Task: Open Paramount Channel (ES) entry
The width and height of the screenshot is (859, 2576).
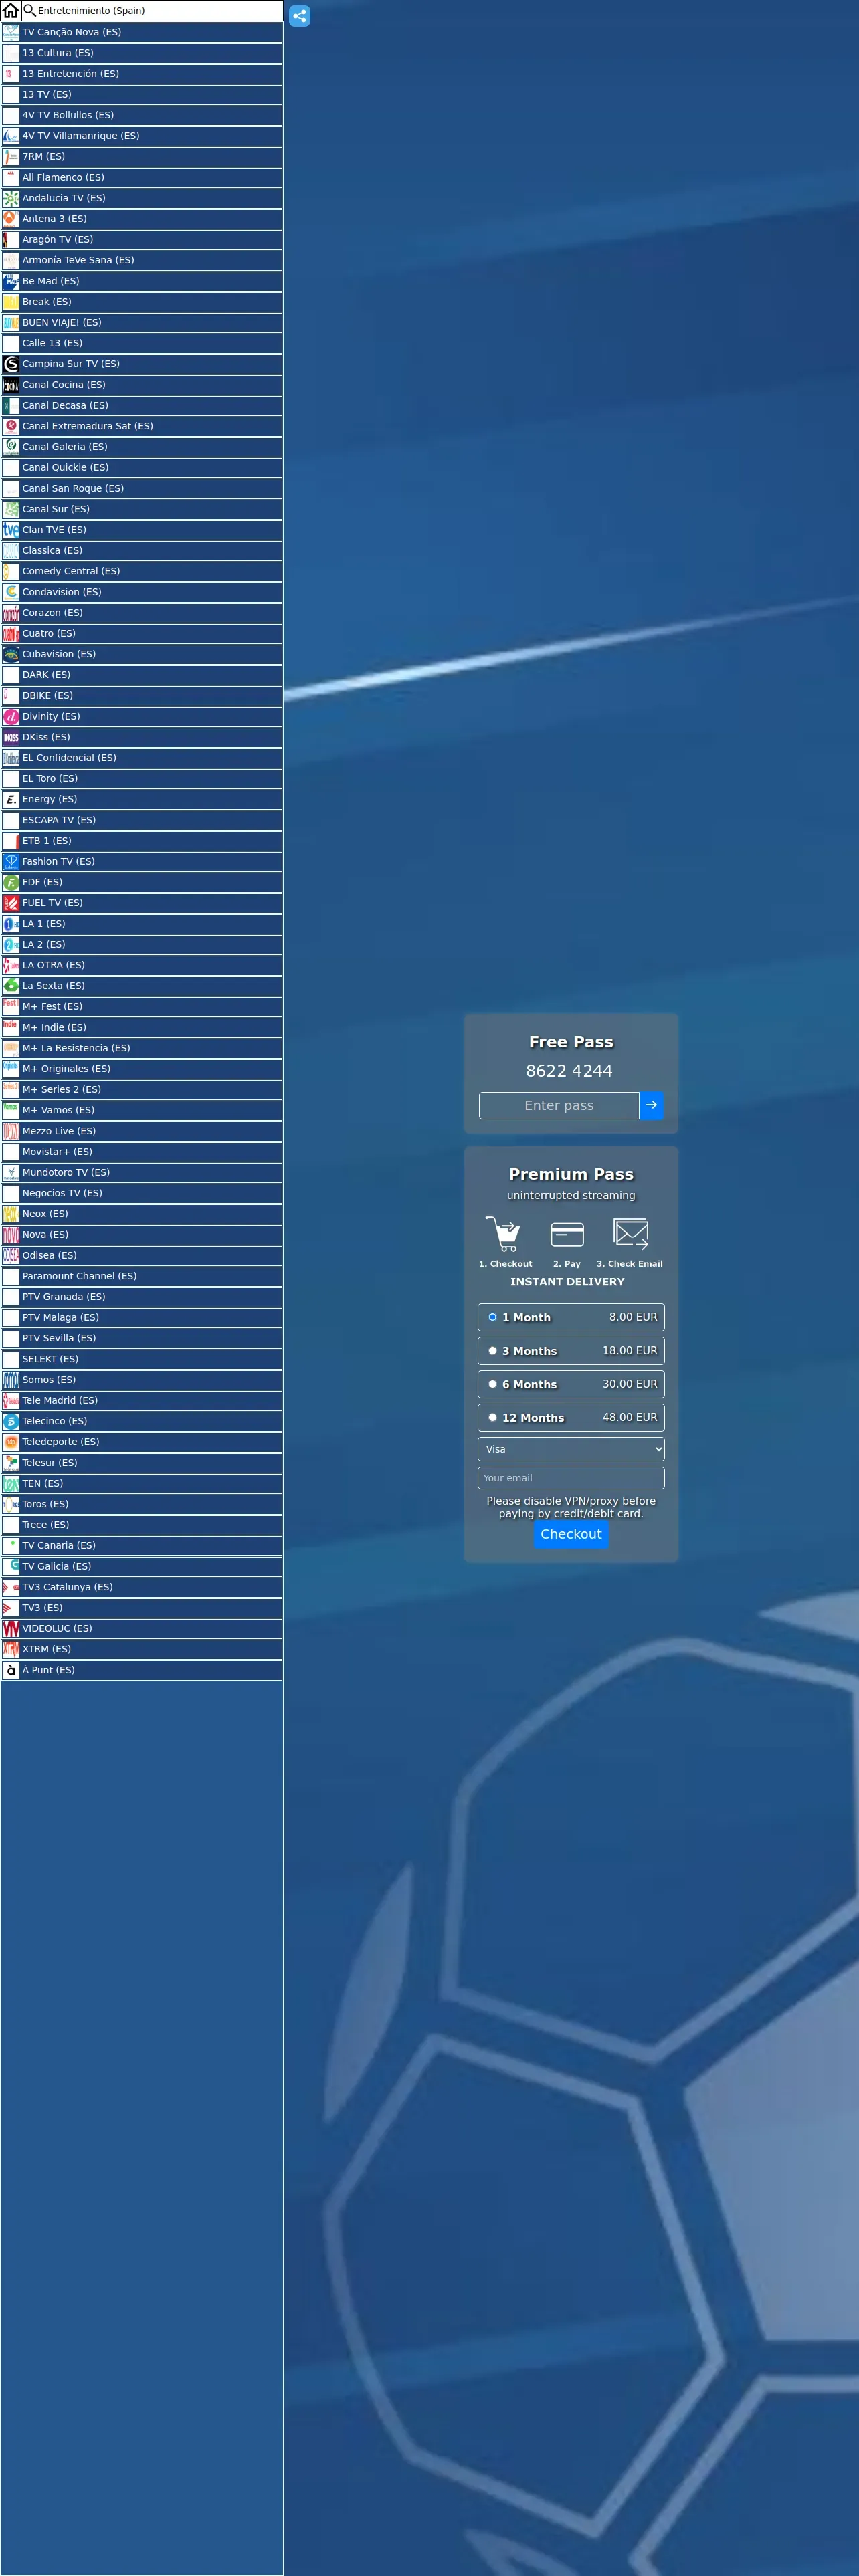Action: coord(142,1276)
